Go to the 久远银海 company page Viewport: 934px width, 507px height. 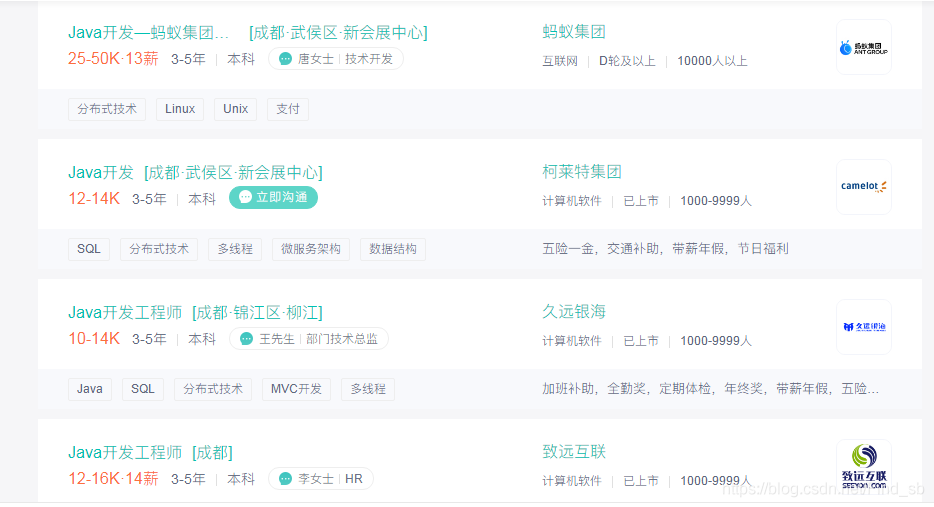click(574, 312)
